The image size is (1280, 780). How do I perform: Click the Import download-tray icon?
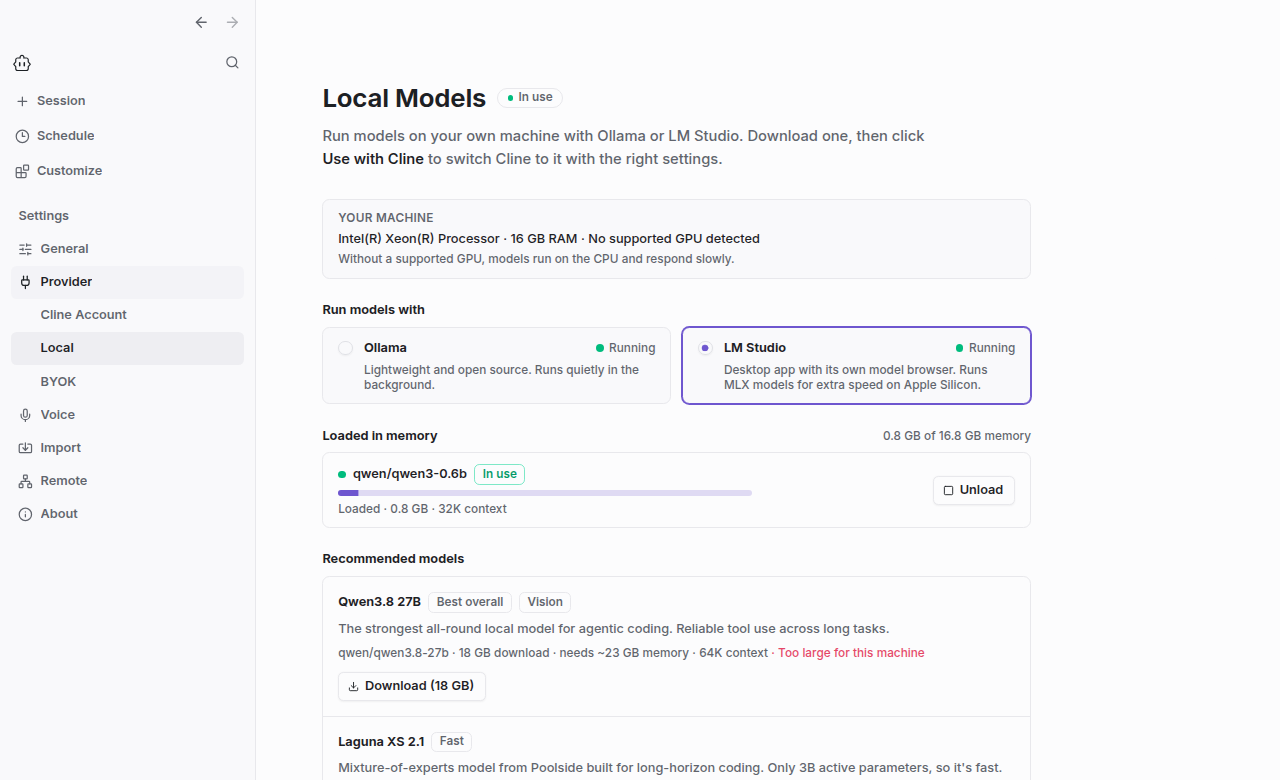[x=25, y=448]
